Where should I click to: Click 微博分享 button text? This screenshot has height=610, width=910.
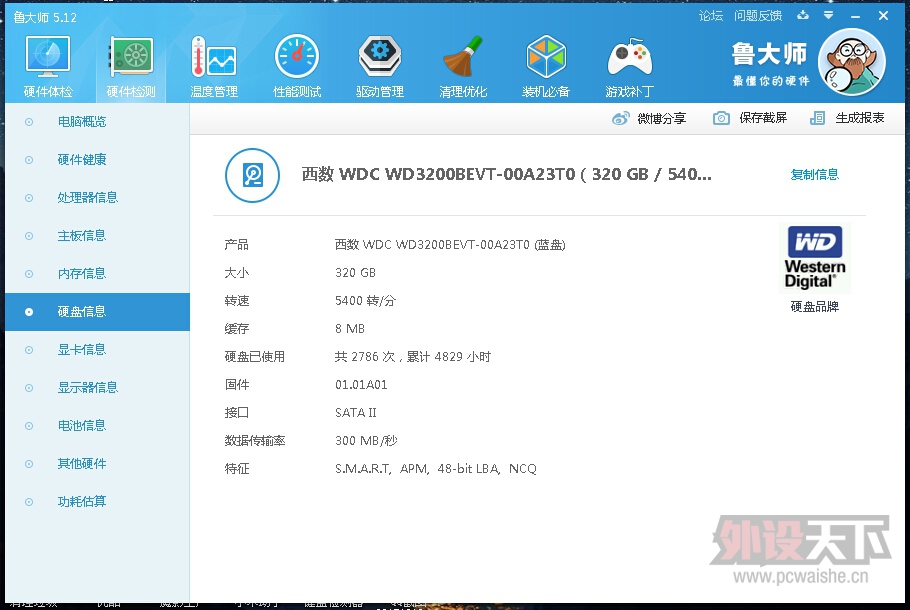pos(662,118)
